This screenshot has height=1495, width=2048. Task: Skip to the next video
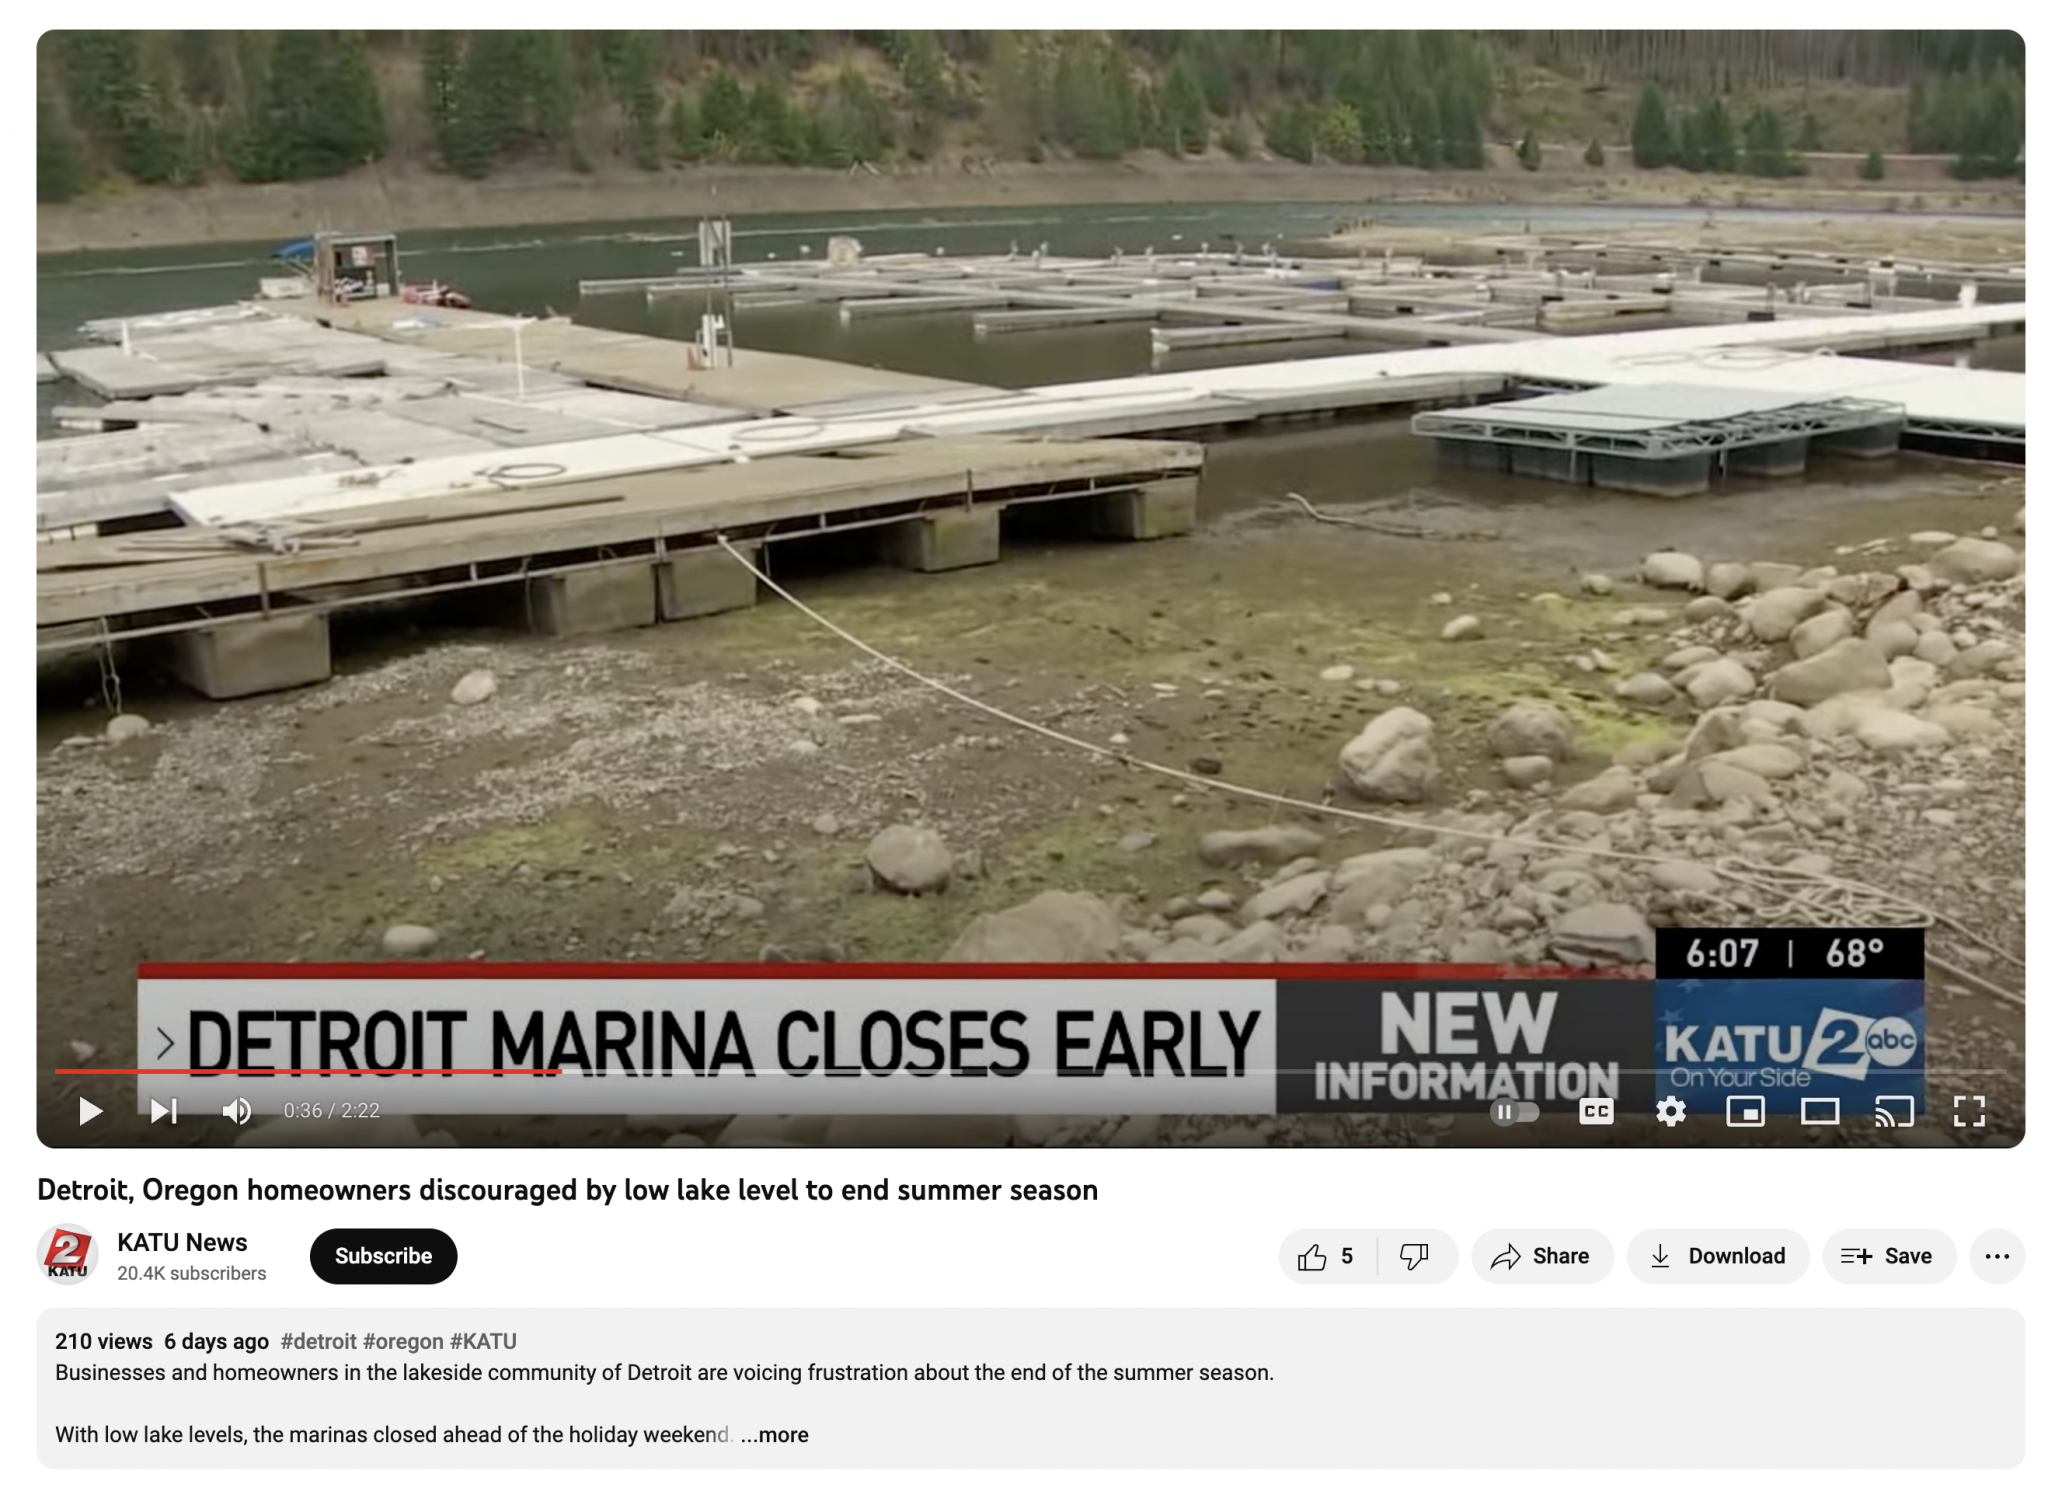click(x=164, y=1110)
